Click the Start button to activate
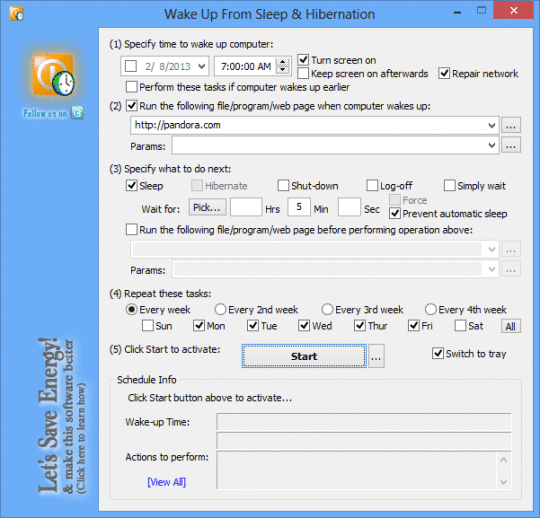The width and height of the screenshot is (540, 518). click(304, 356)
